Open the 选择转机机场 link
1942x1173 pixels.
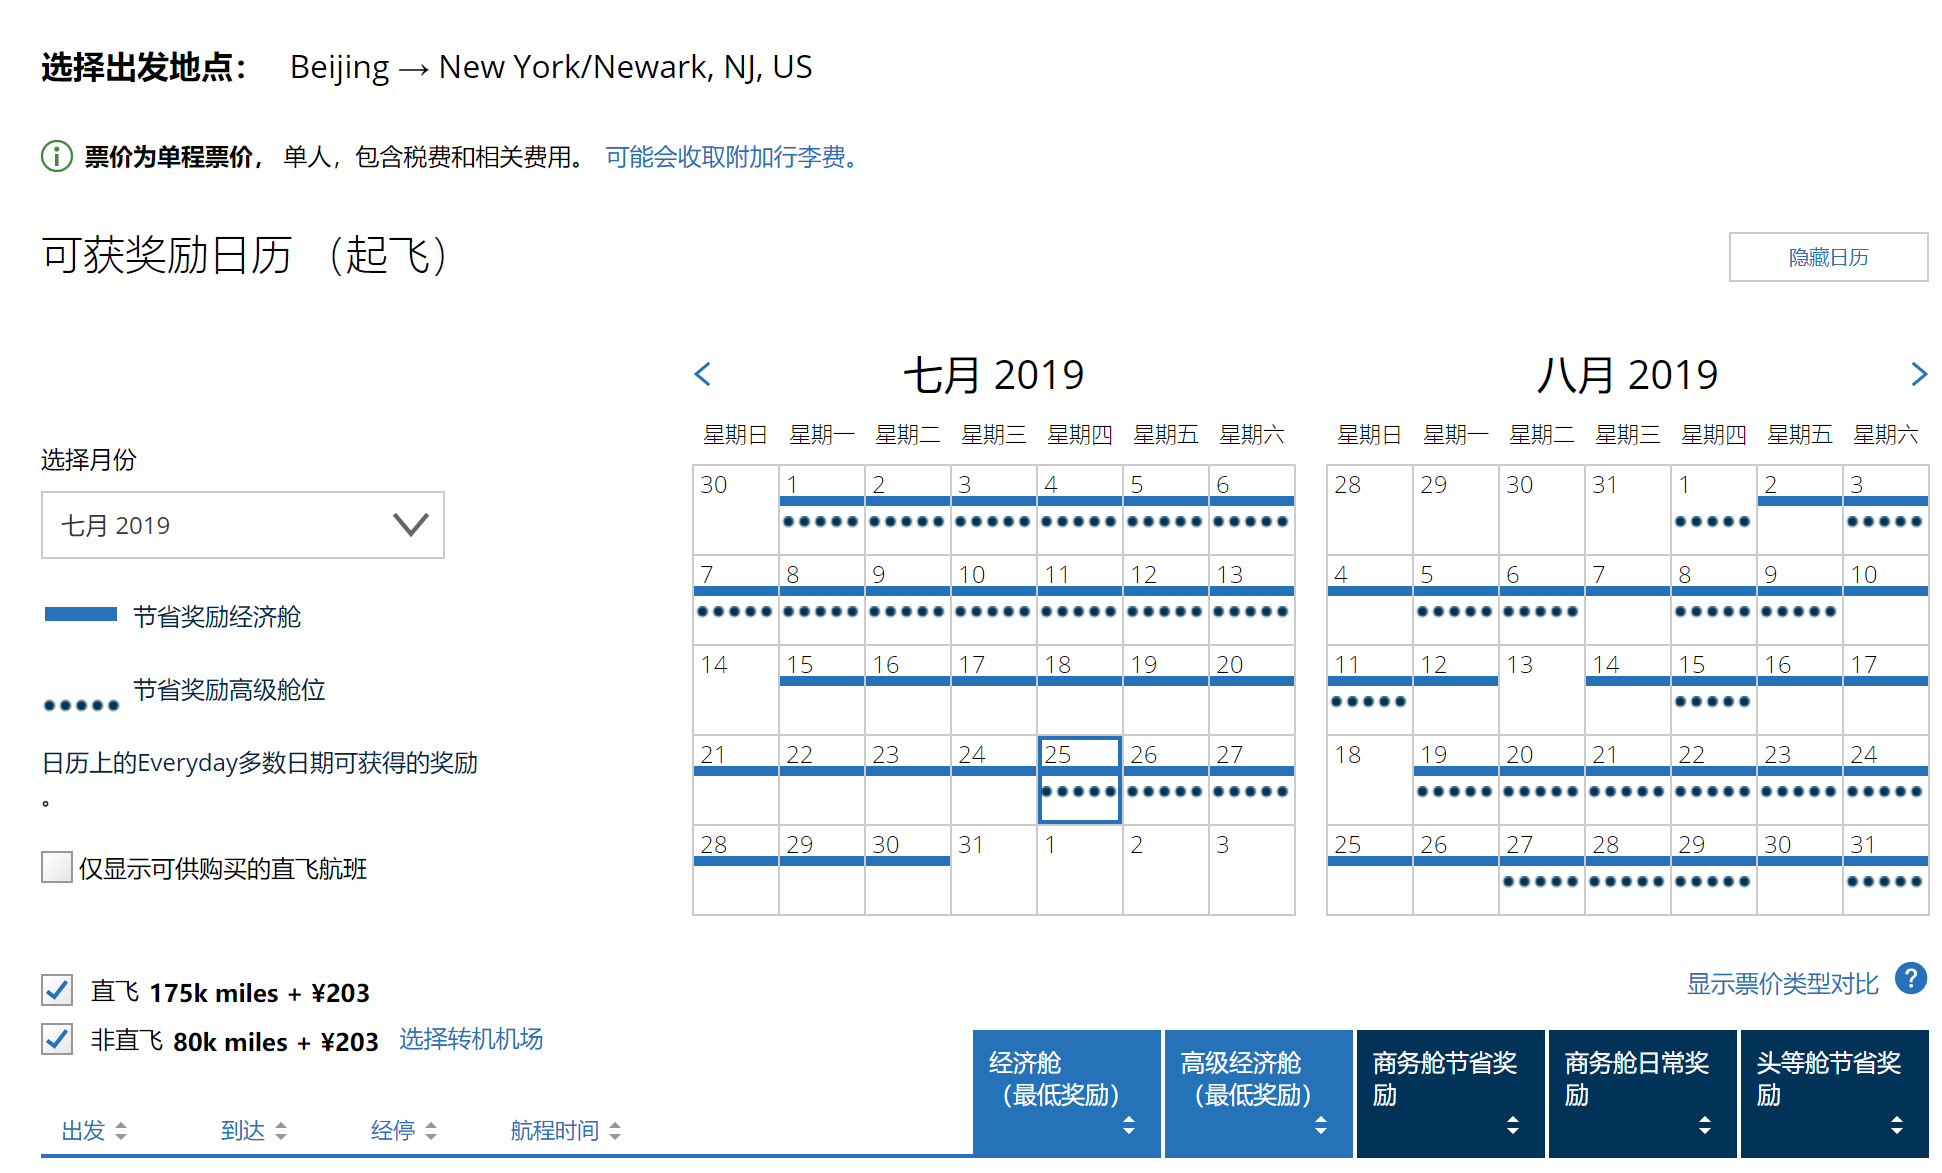(x=471, y=1039)
